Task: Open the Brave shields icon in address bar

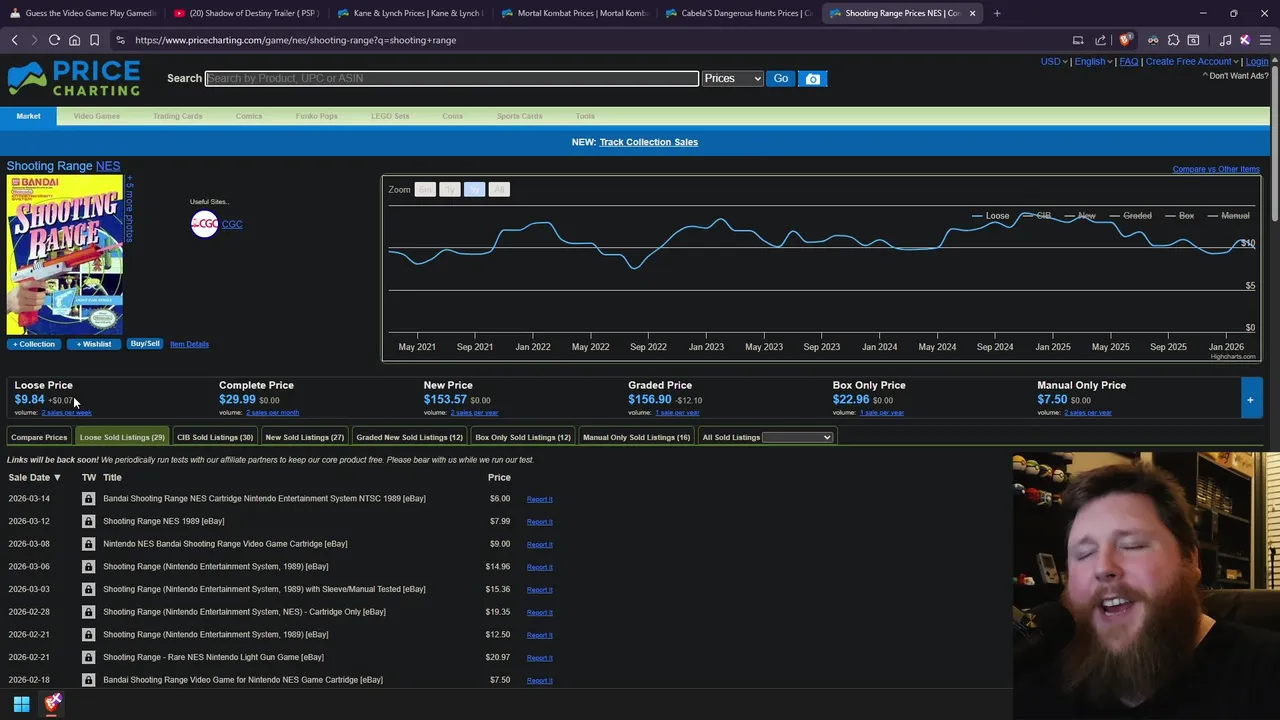Action: [x=1125, y=40]
